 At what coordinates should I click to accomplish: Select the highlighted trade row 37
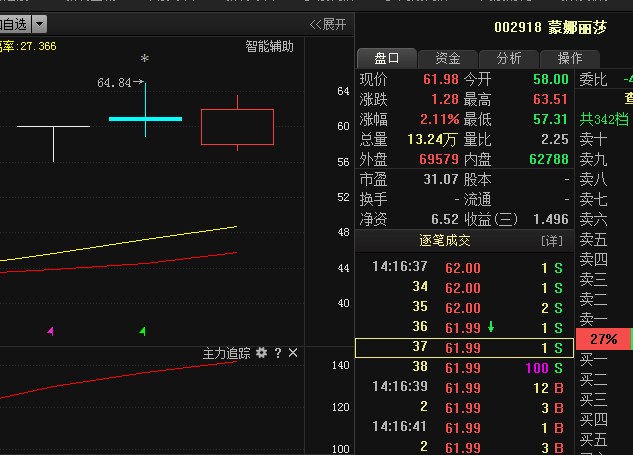point(464,348)
